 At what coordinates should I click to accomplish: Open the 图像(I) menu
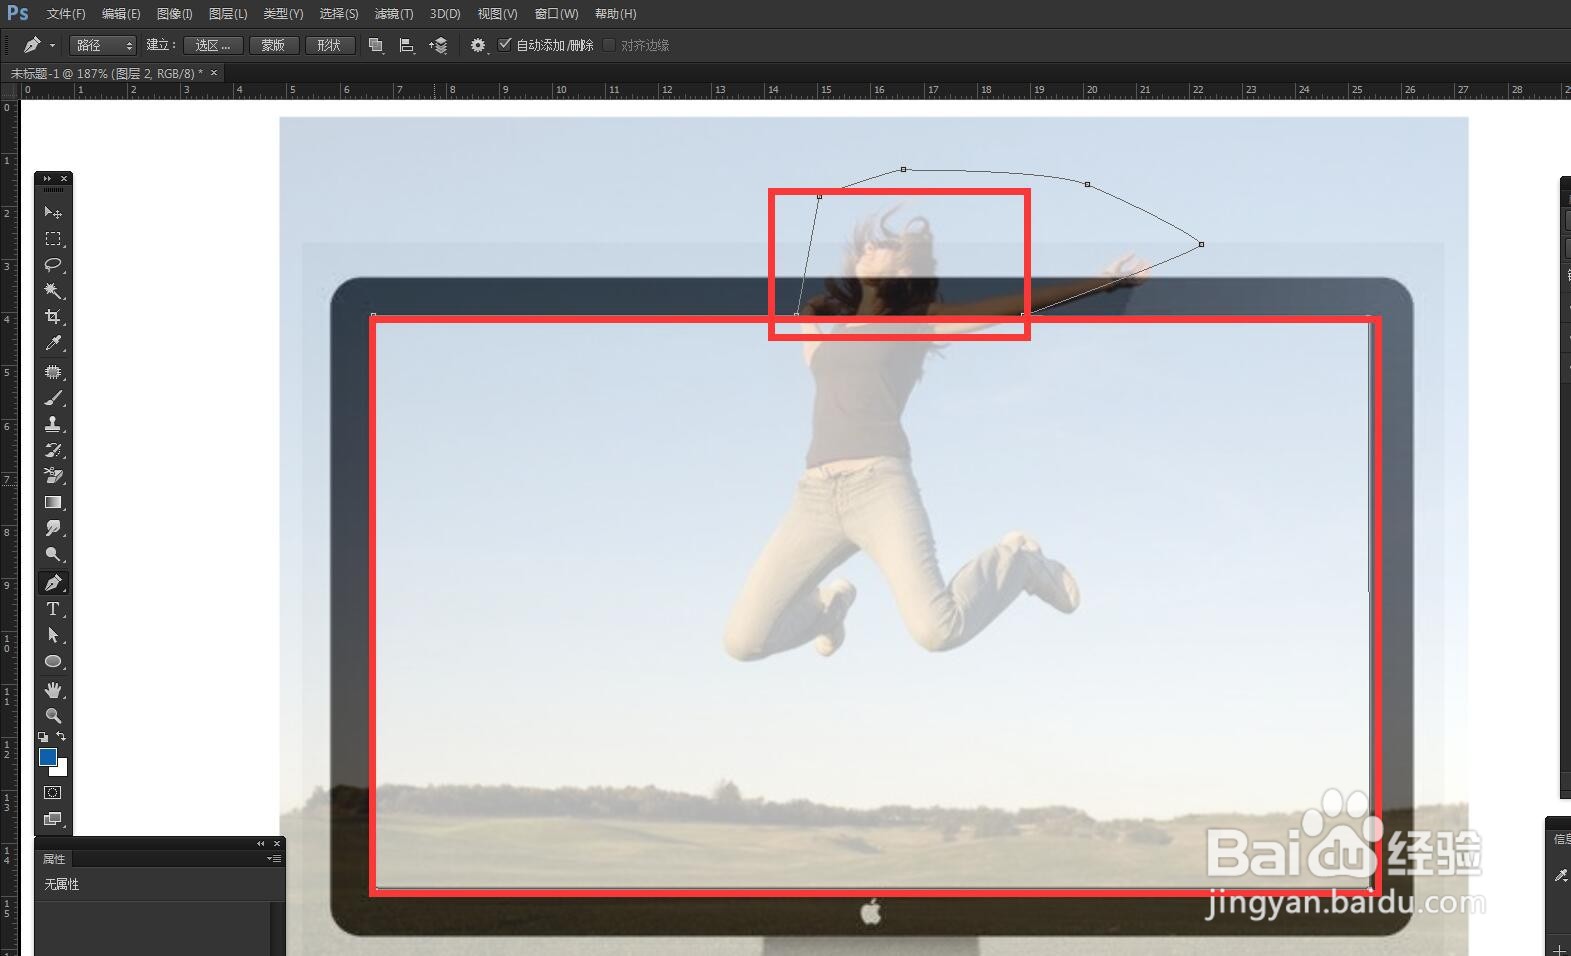(174, 14)
